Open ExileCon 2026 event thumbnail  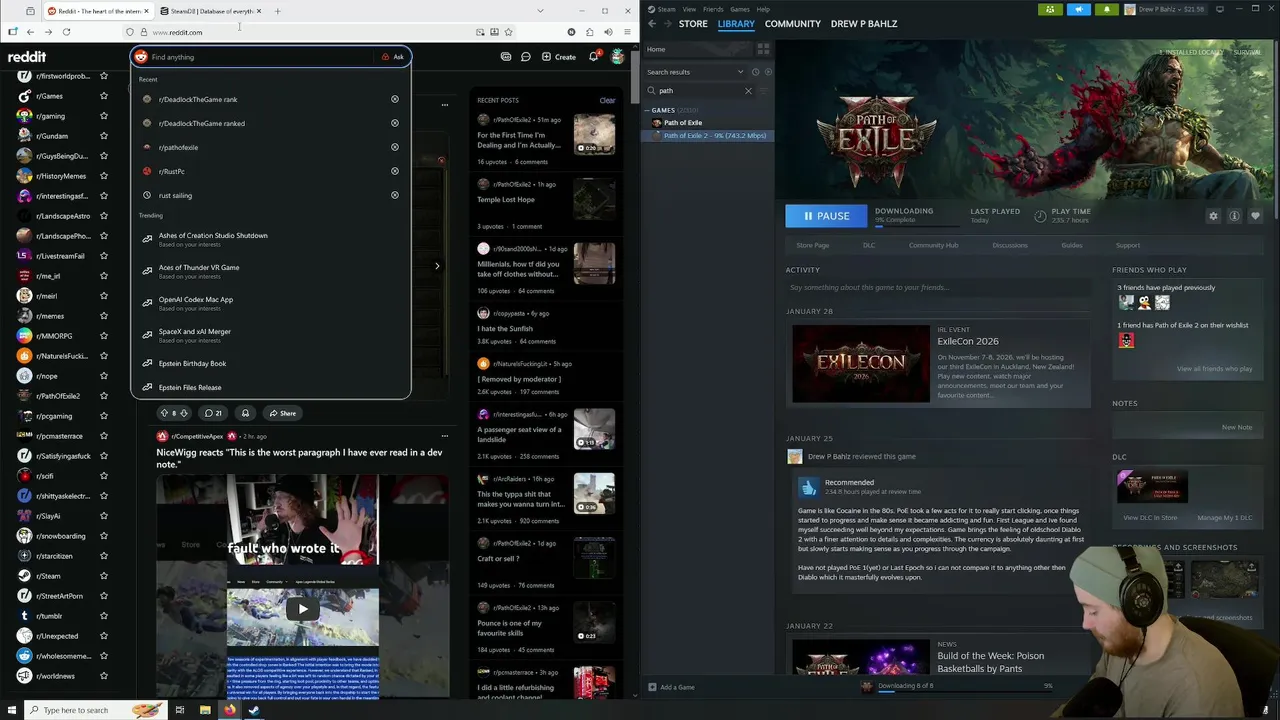click(x=861, y=364)
